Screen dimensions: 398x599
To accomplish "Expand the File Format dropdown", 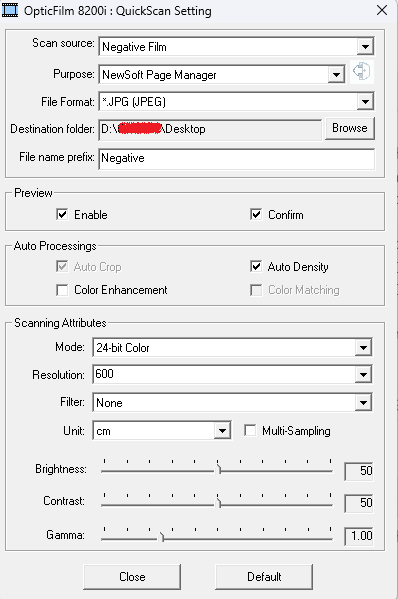I will [365, 102].
